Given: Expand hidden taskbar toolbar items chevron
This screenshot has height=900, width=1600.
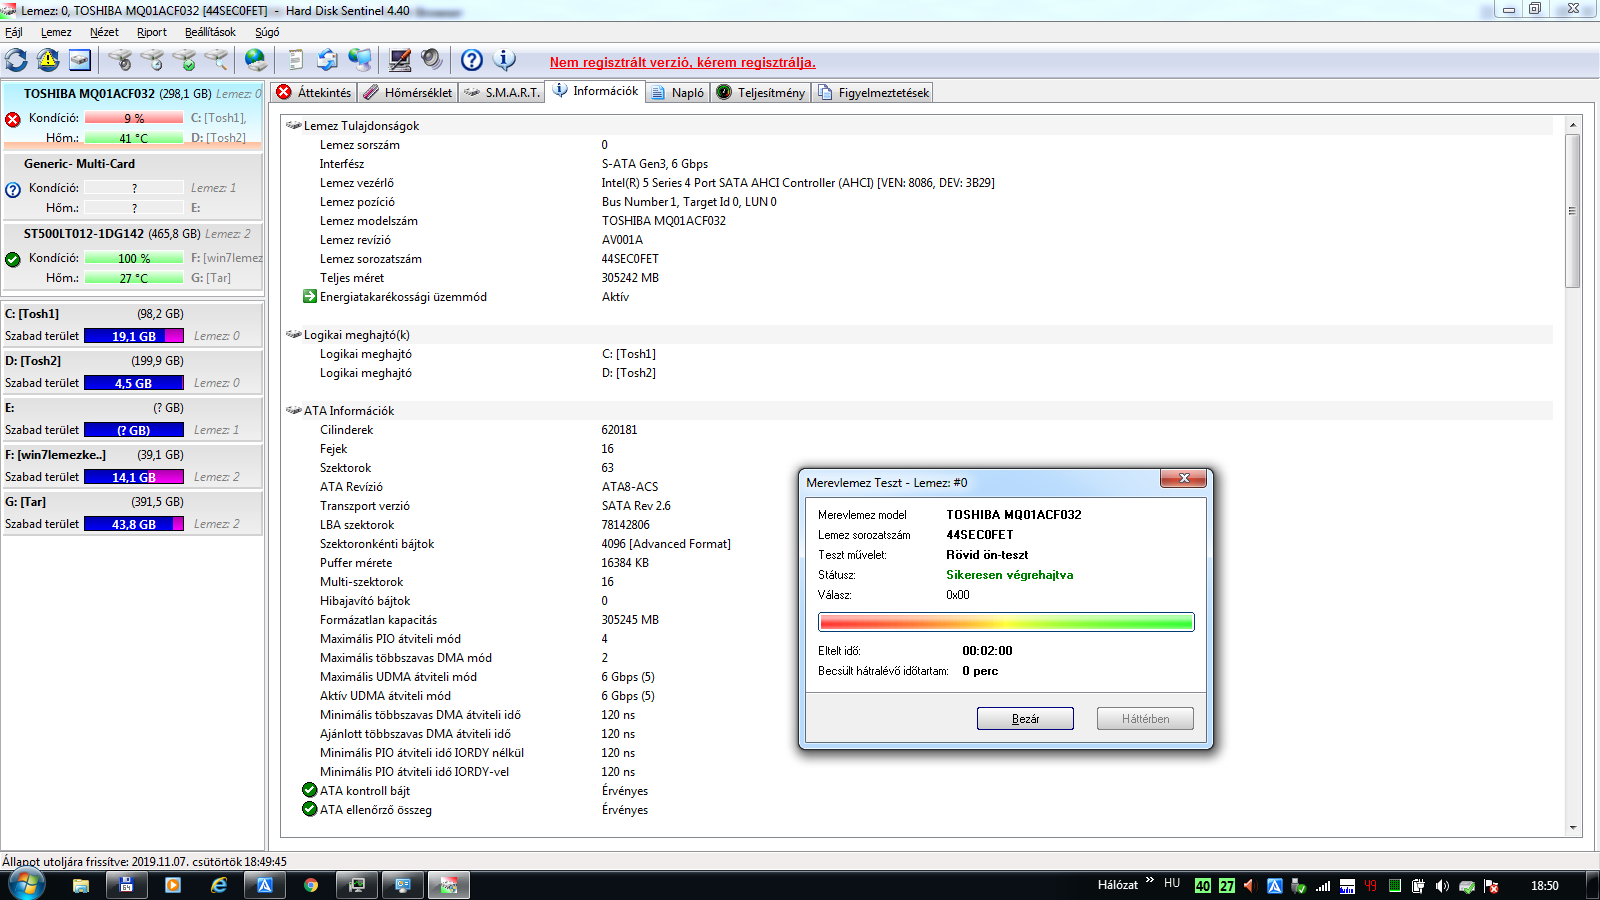Looking at the screenshot, I should pos(1150,881).
